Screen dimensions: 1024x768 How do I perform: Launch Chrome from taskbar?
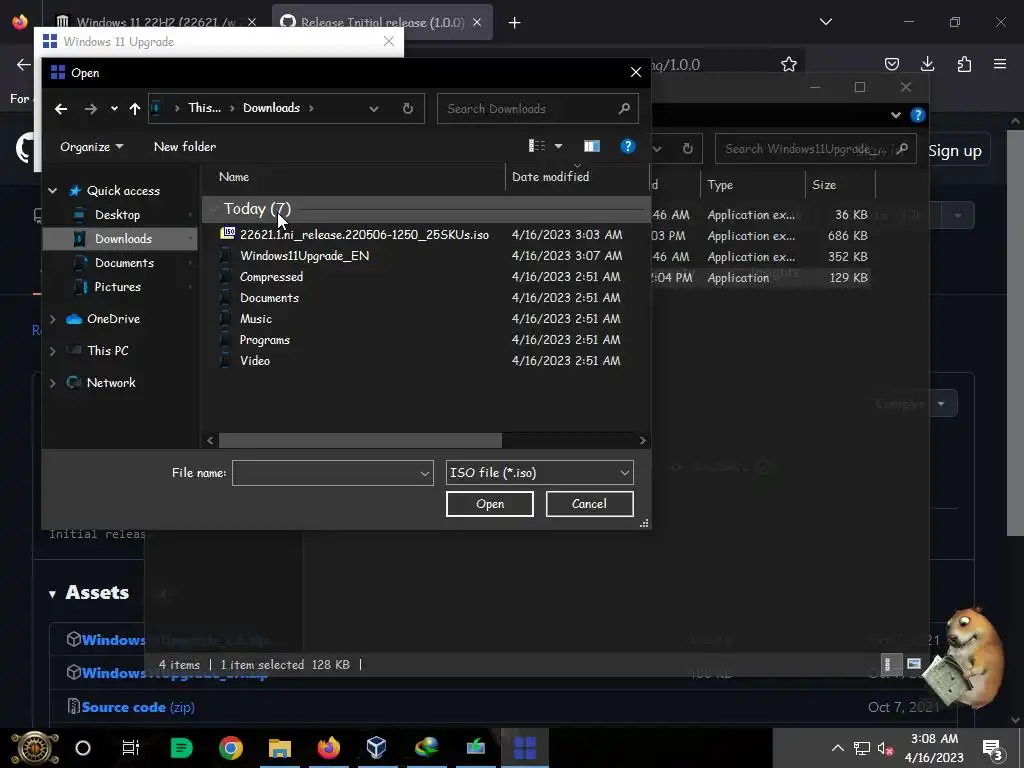coord(231,748)
